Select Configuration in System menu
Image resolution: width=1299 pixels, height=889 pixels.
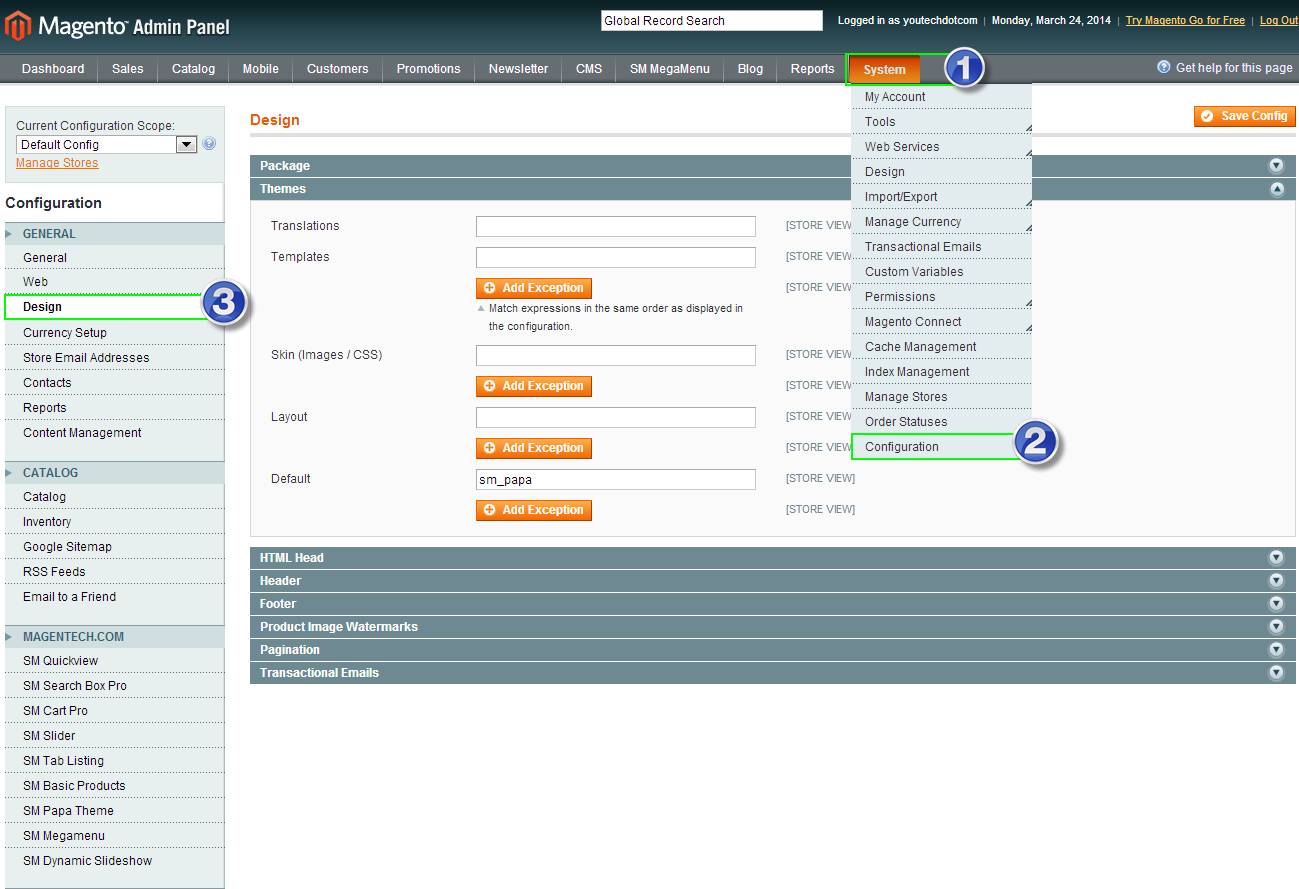tap(941, 447)
